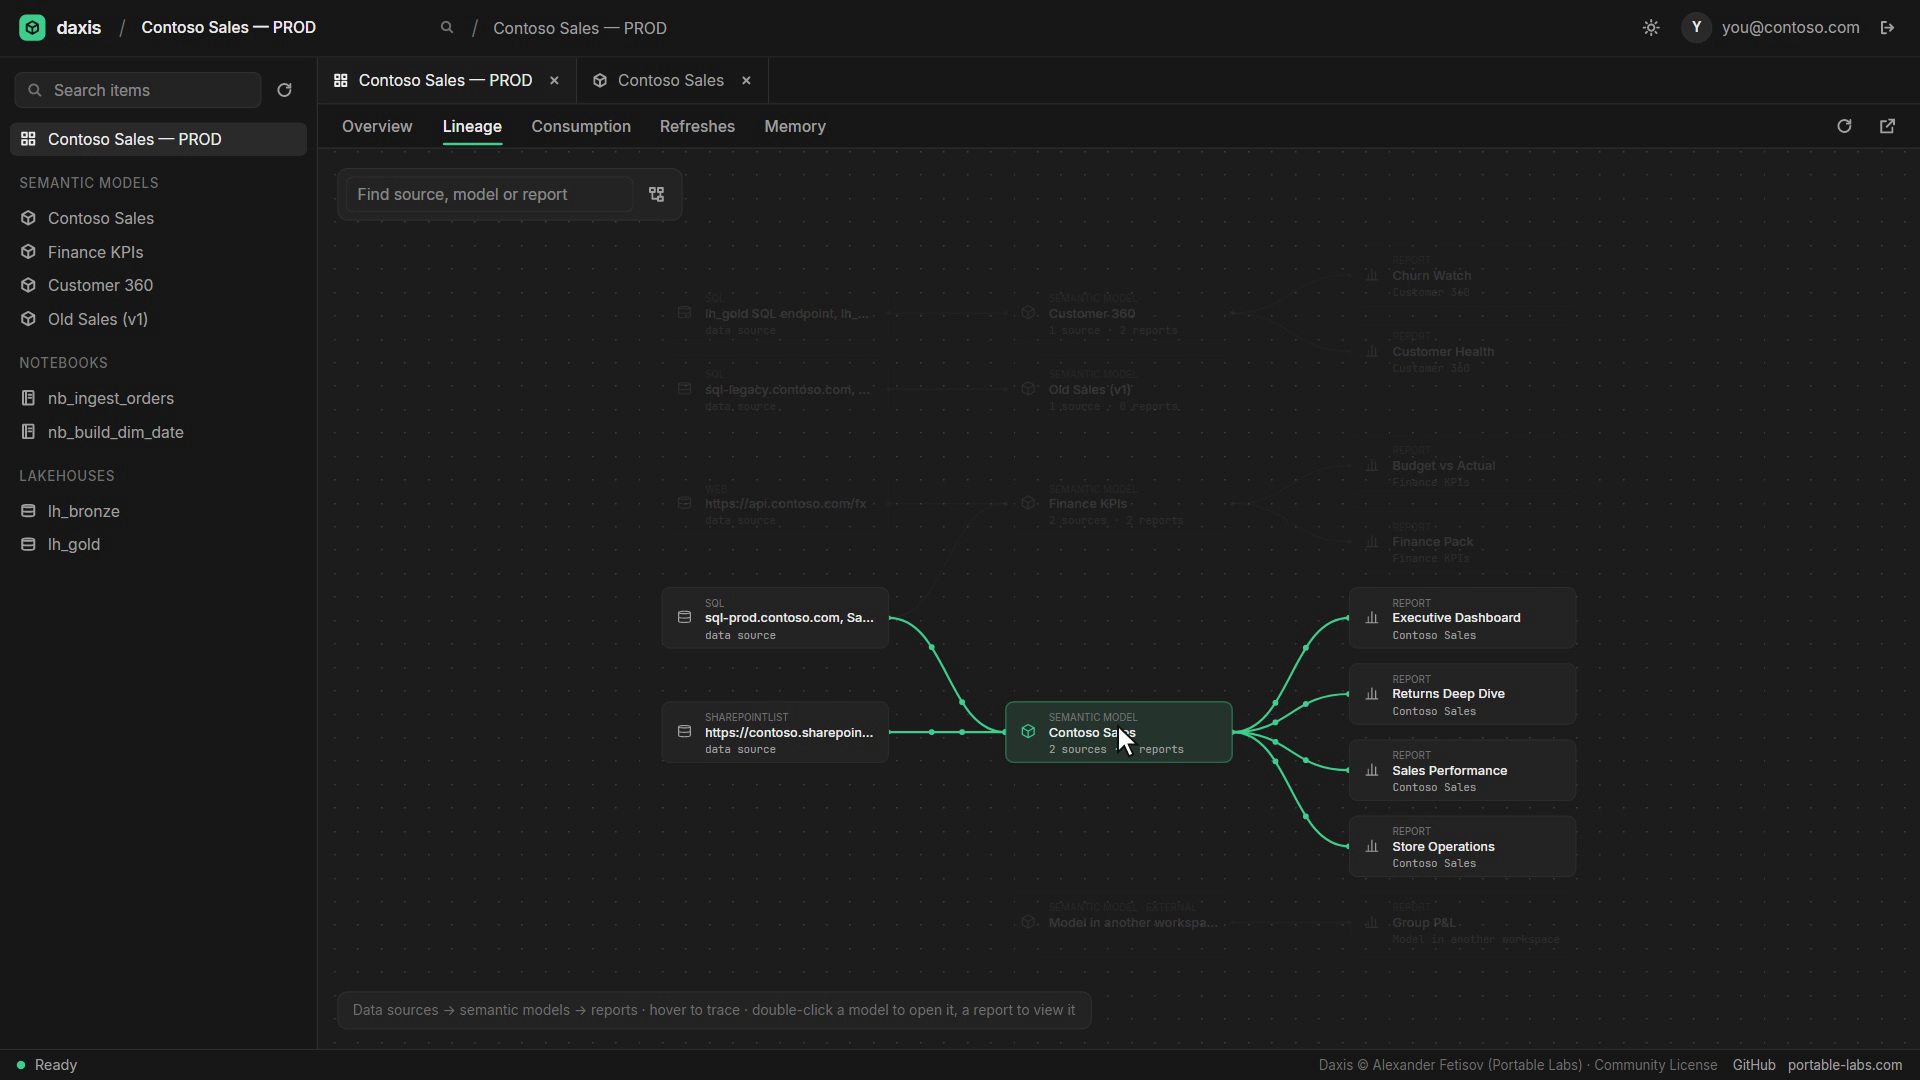Click the user avatar Y

pos(1696,28)
